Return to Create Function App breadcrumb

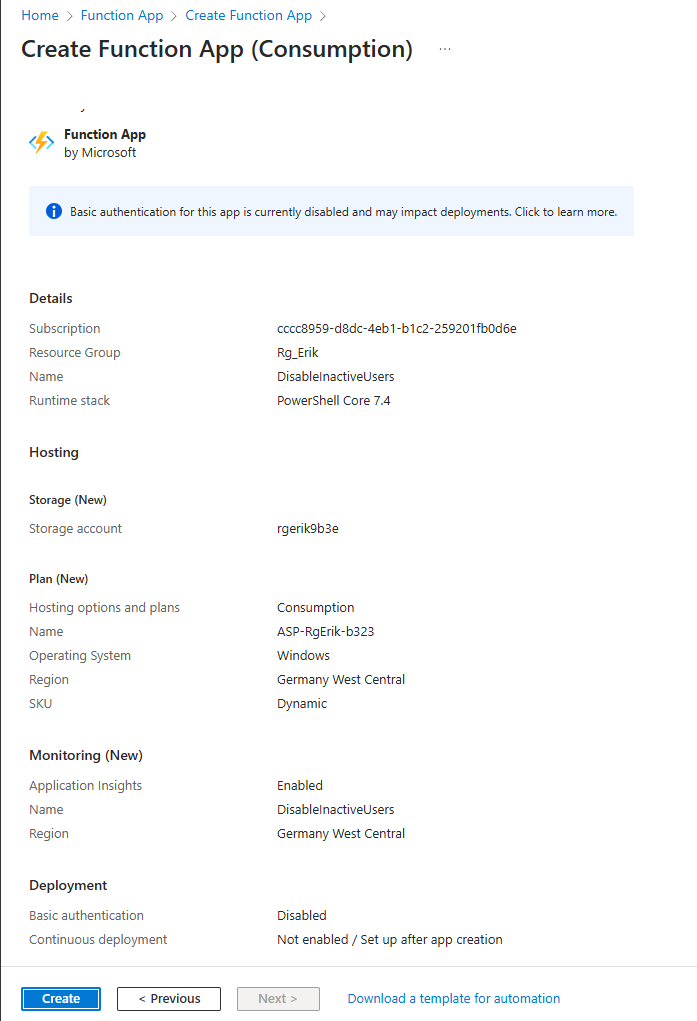coord(248,16)
